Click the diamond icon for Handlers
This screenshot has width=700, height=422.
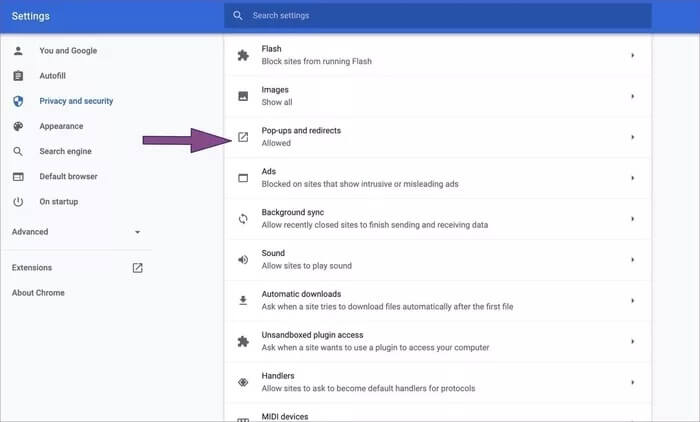coord(243,382)
